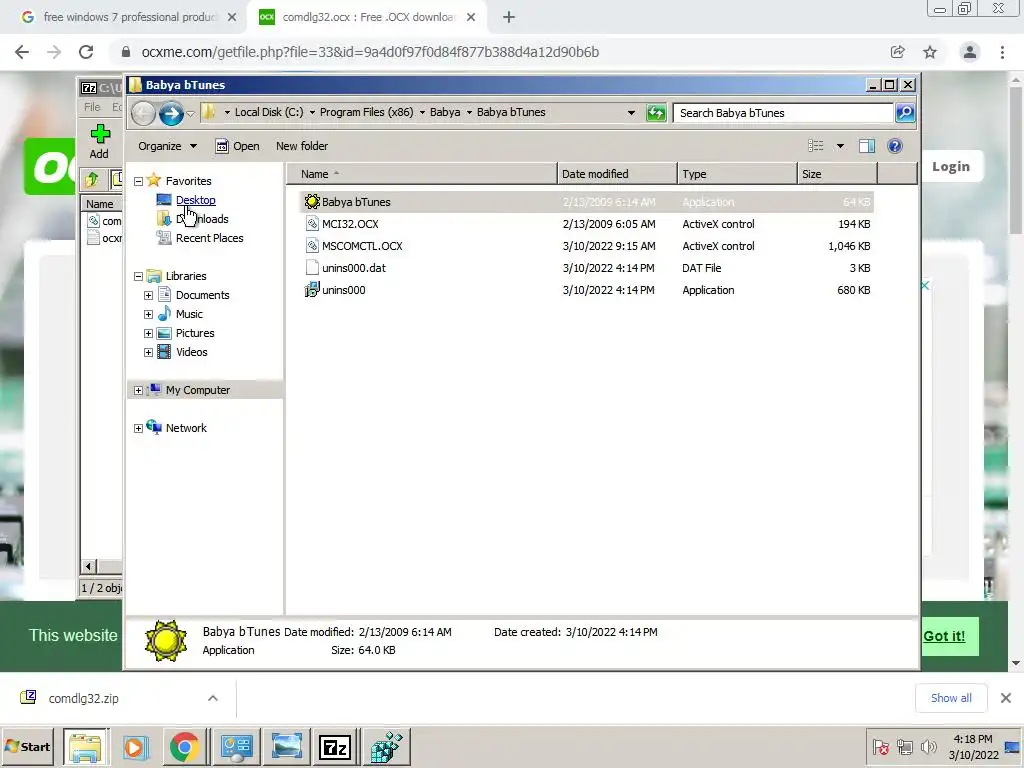Open a new Chrome tab
The height and width of the screenshot is (768, 1024).
509,18
